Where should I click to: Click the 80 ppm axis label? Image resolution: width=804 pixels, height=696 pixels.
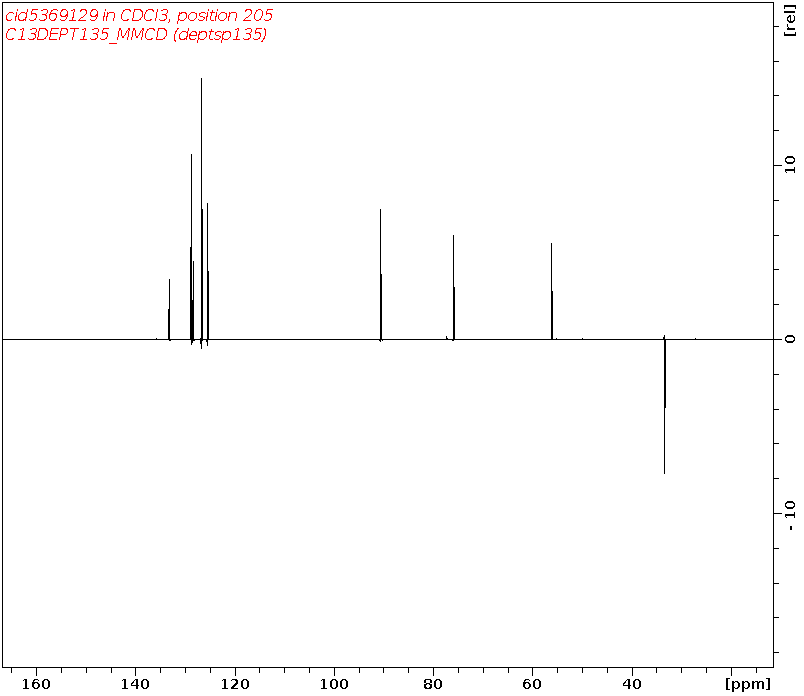pos(434,684)
